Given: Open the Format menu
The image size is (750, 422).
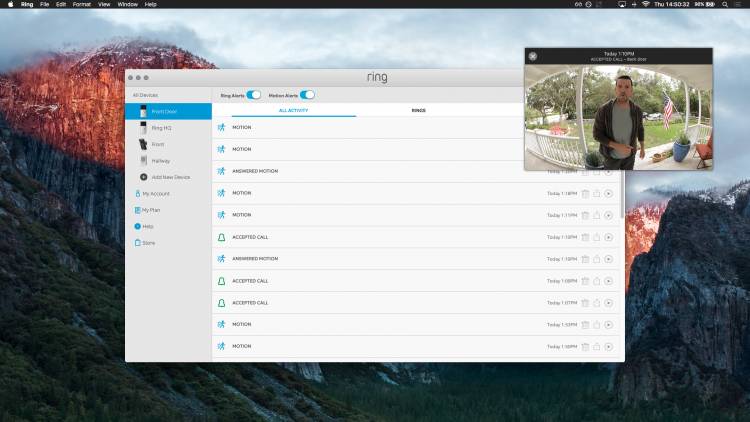Looking at the screenshot, I should (x=82, y=4).
